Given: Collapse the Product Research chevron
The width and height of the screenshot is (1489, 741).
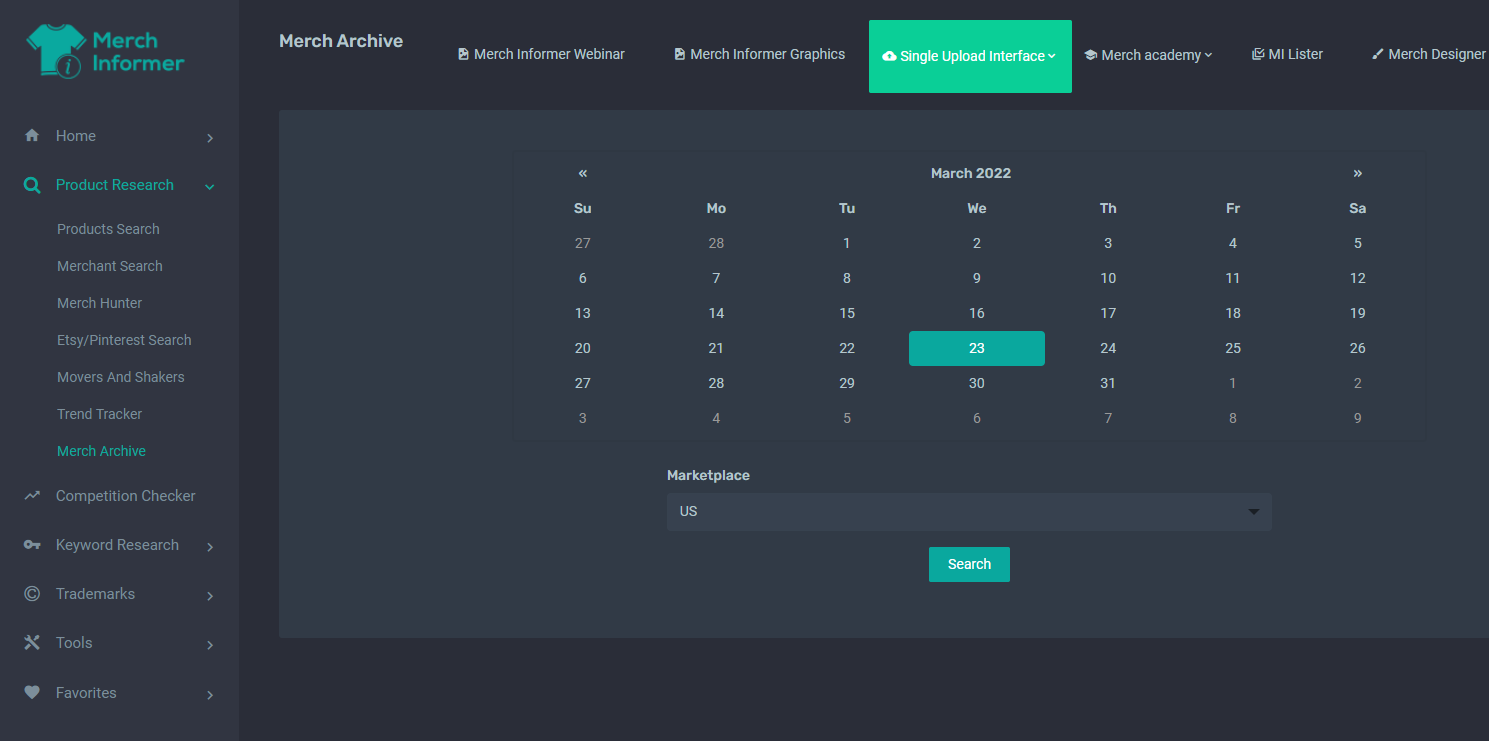Looking at the screenshot, I should coord(210,186).
